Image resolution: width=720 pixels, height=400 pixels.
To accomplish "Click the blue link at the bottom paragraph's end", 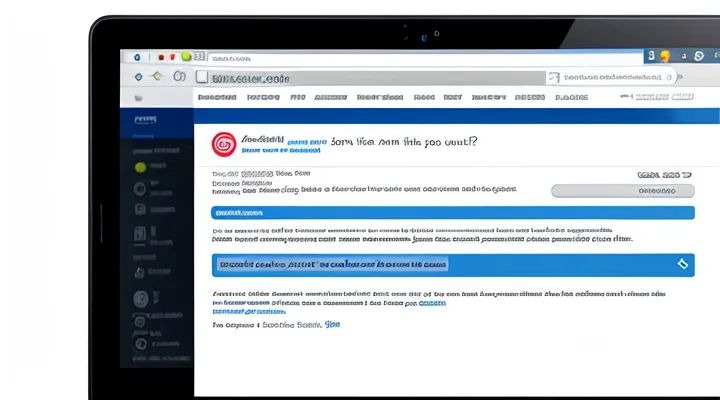I will [332, 325].
